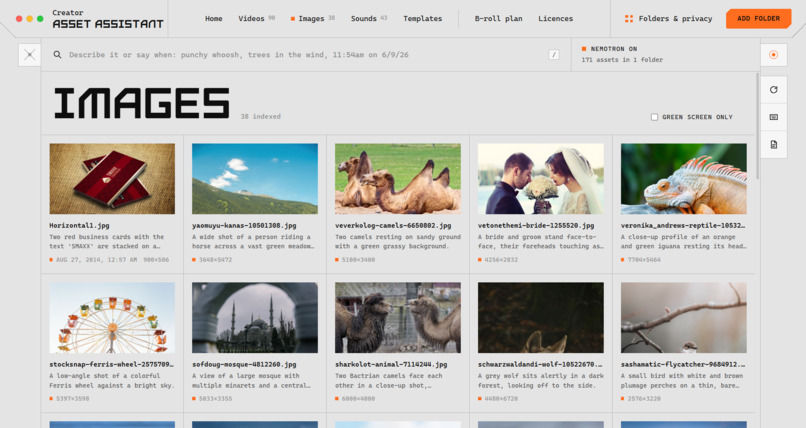The height and width of the screenshot is (428, 806).
Task: Click the magnifier search icon
Action: (57, 54)
